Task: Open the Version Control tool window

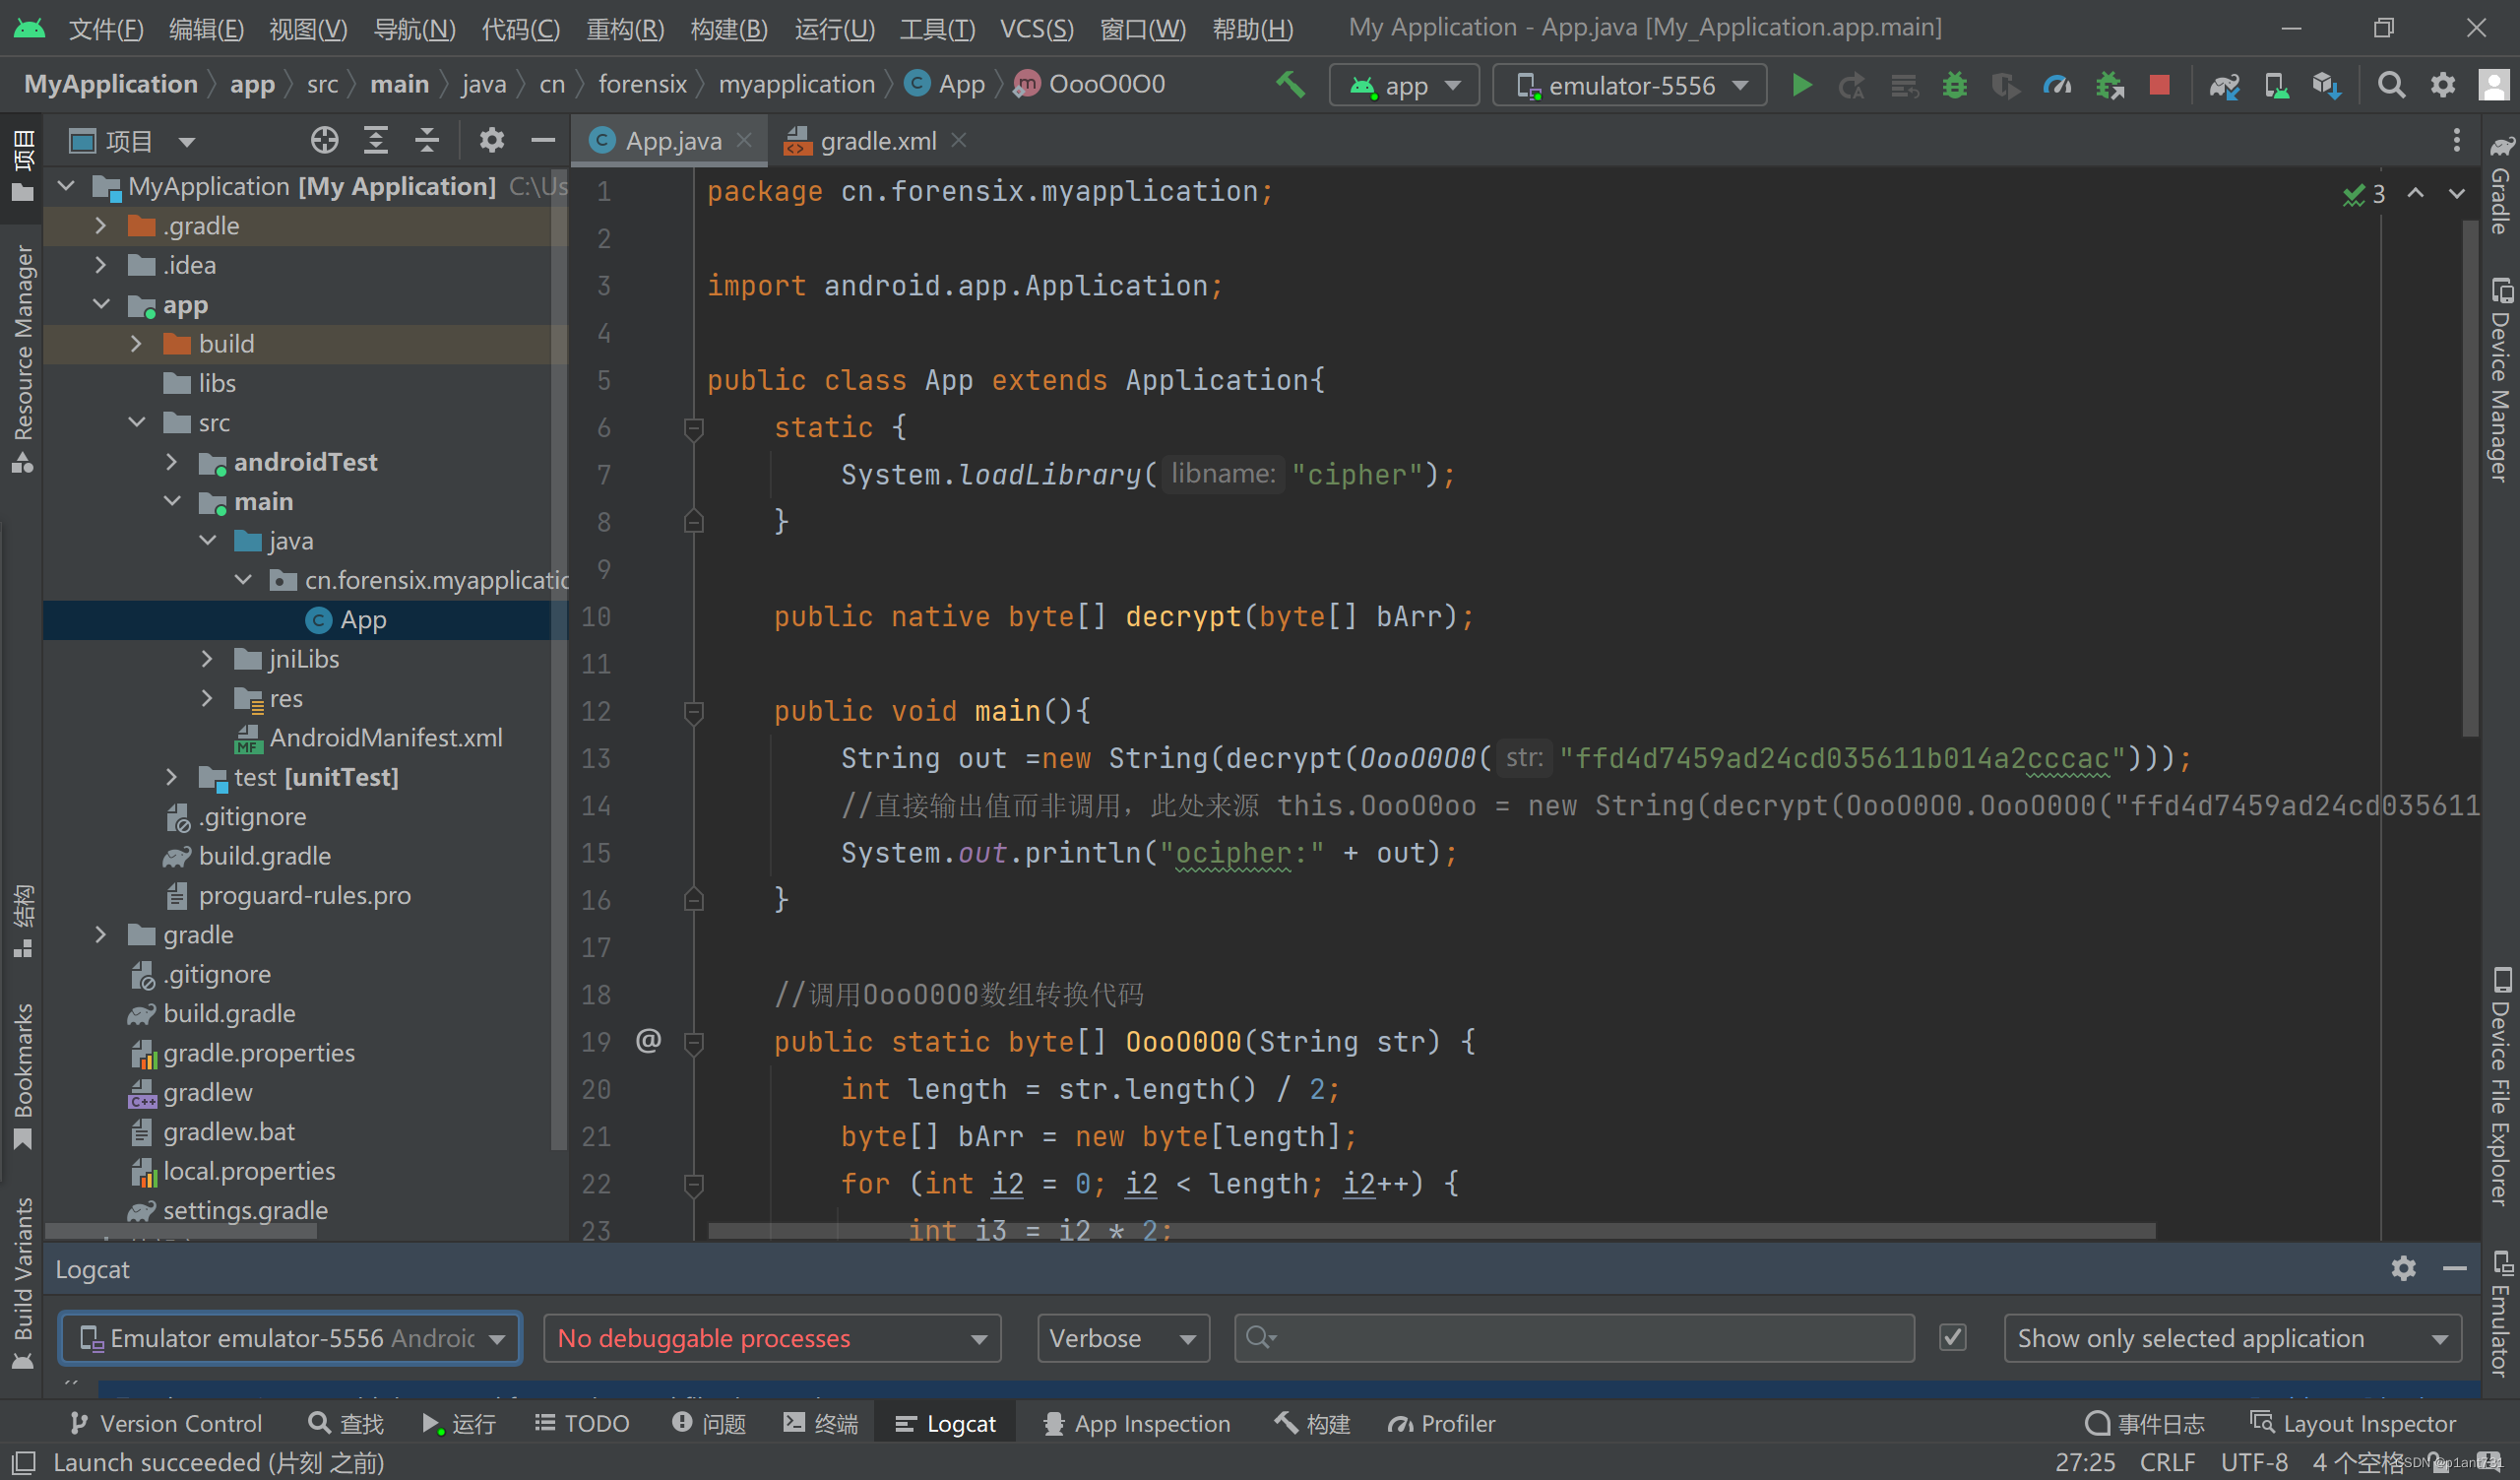Action: (x=167, y=1423)
